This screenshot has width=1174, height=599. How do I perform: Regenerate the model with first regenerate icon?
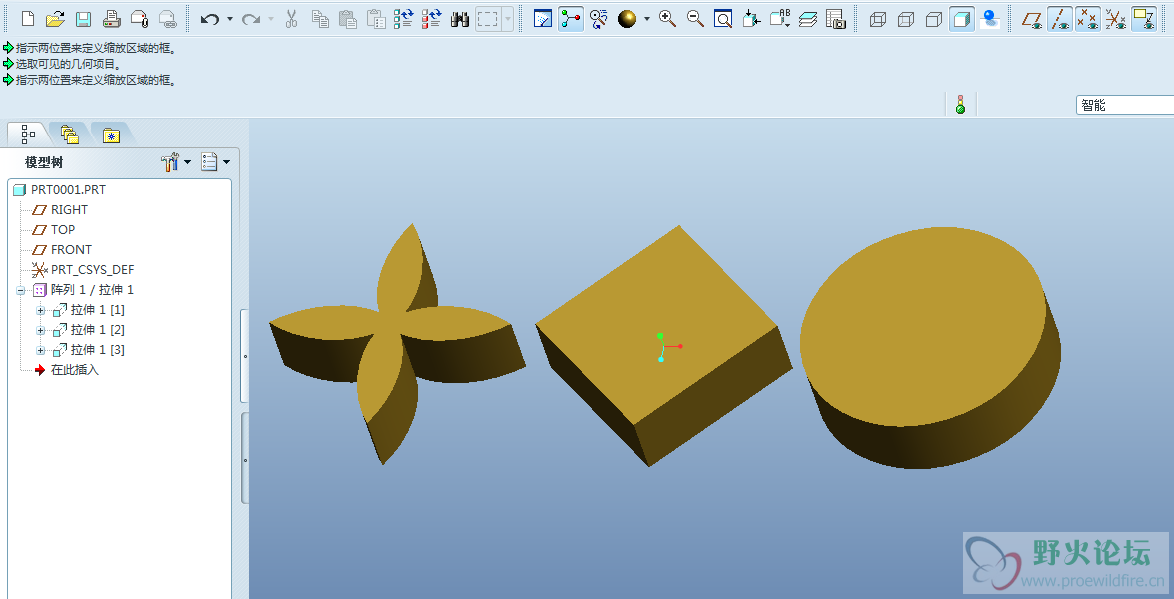click(x=404, y=19)
